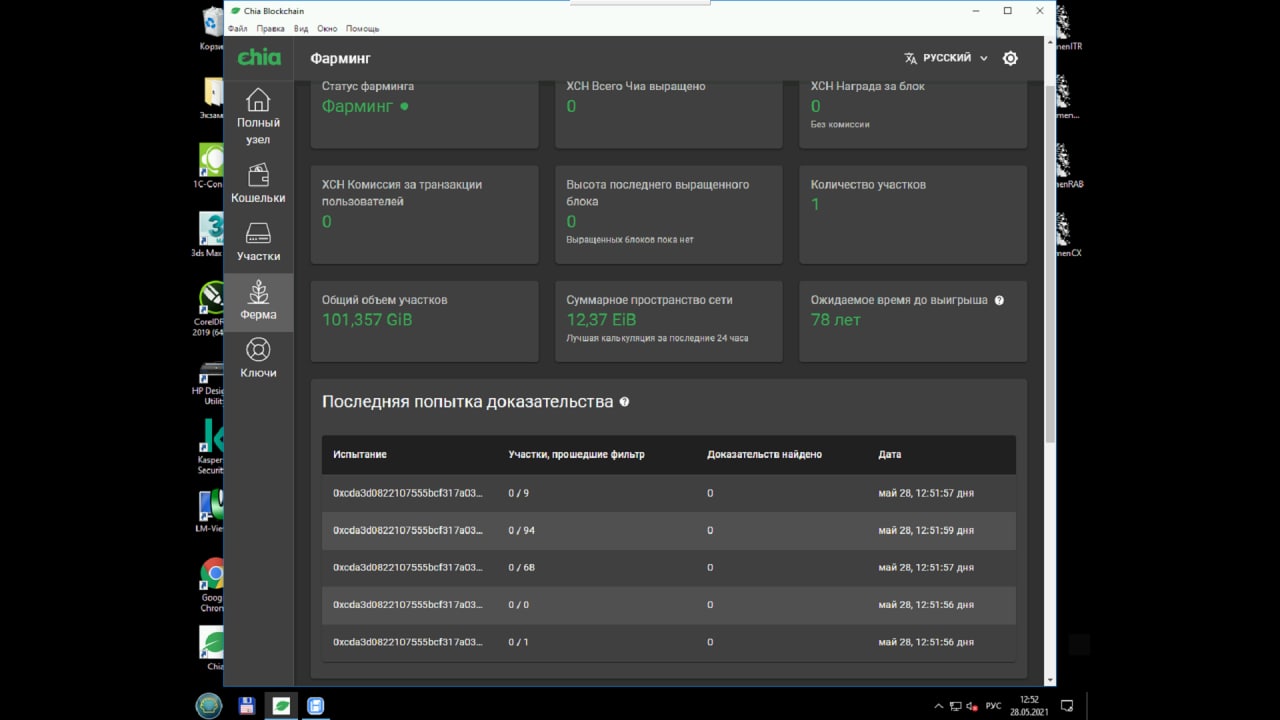This screenshot has height=720, width=1280.
Task: Open the Помощь menu
Action: point(362,29)
